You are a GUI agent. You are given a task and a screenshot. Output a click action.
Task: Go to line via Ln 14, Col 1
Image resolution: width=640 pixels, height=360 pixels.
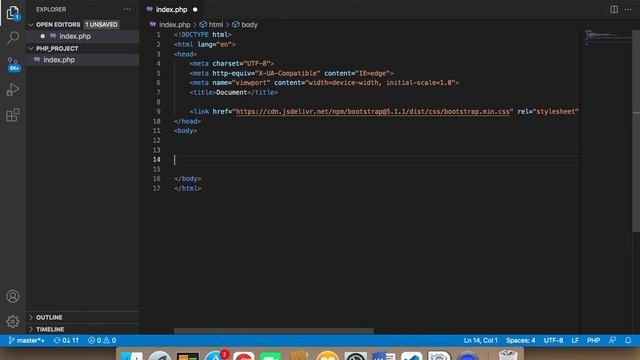click(x=480, y=340)
